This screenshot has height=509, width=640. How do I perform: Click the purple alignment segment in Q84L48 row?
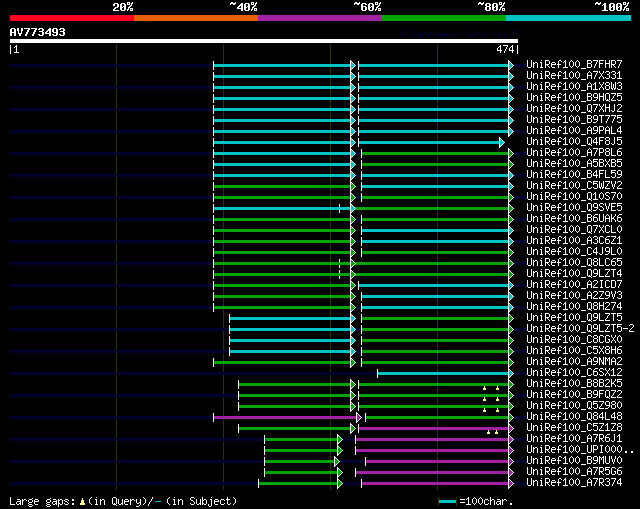point(287,418)
